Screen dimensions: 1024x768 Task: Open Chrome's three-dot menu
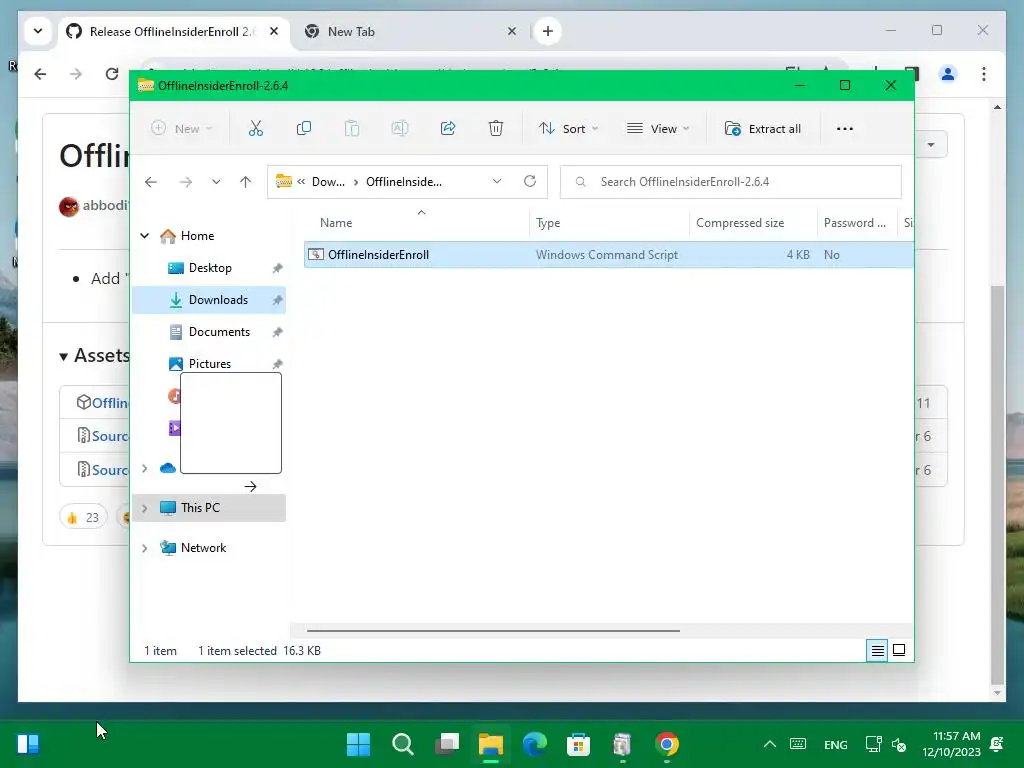(984, 74)
